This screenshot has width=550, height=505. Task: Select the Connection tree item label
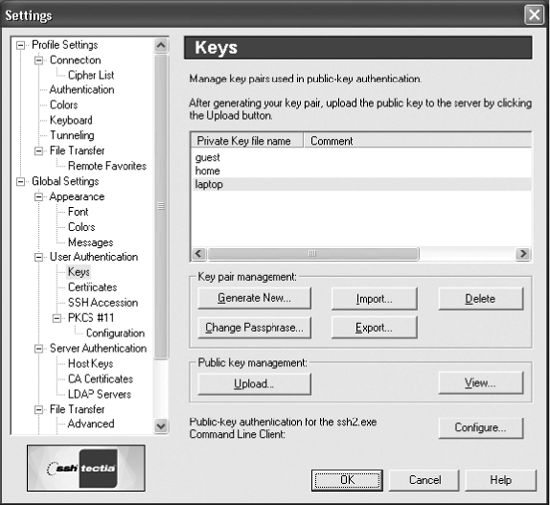(x=75, y=60)
